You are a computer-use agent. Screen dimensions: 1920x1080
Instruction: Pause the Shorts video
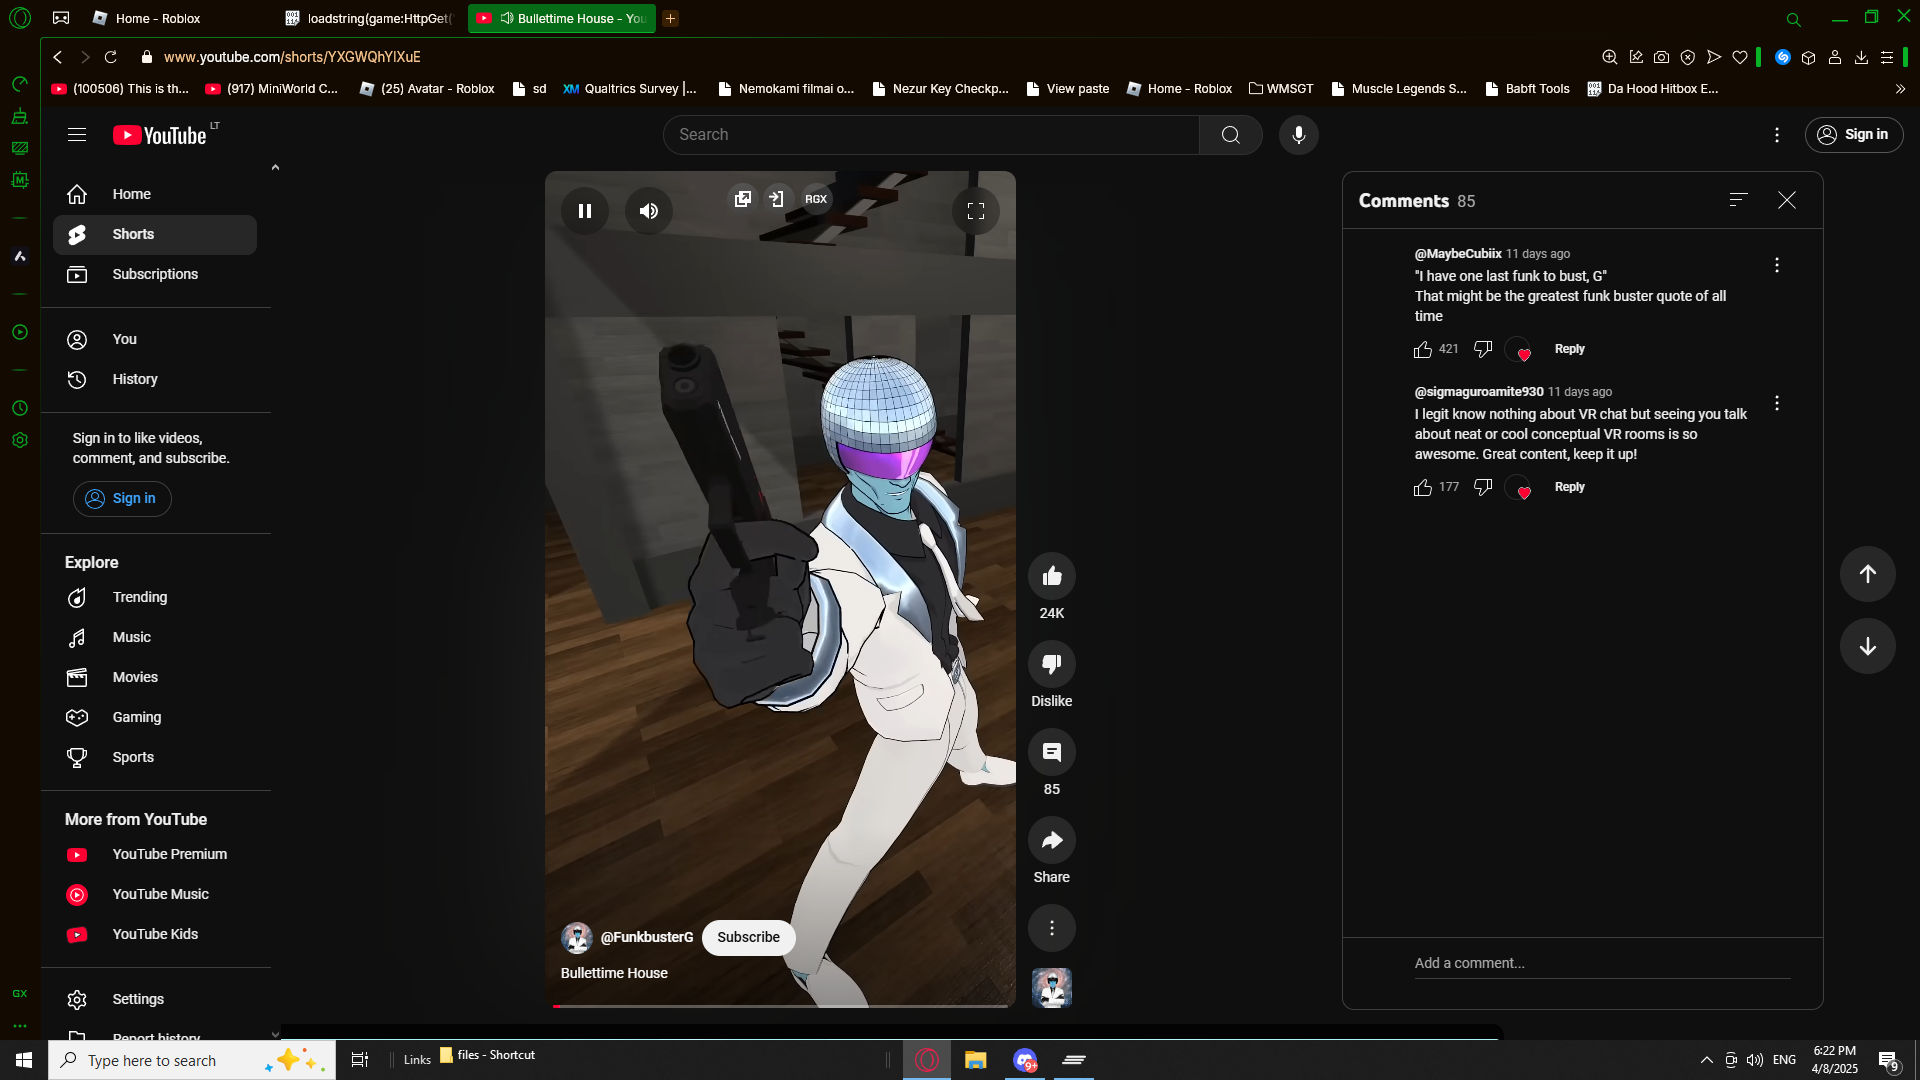pyautogui.click(x=585, y=211)
